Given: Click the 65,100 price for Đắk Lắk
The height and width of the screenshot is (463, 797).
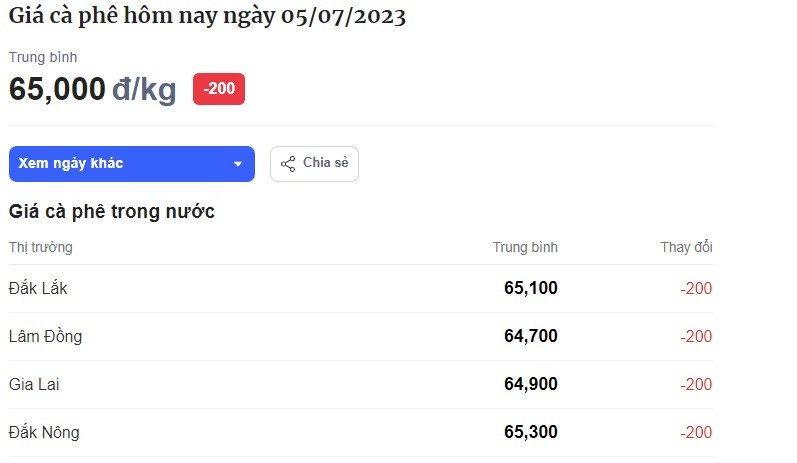Looking at the screenshot, I should tap(531, 288).
